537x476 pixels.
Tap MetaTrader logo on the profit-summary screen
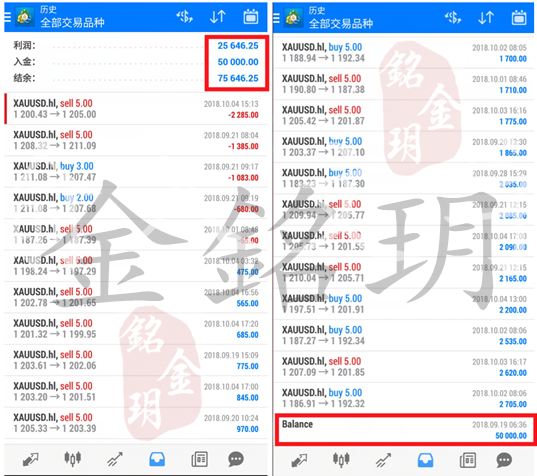point(25,17)
